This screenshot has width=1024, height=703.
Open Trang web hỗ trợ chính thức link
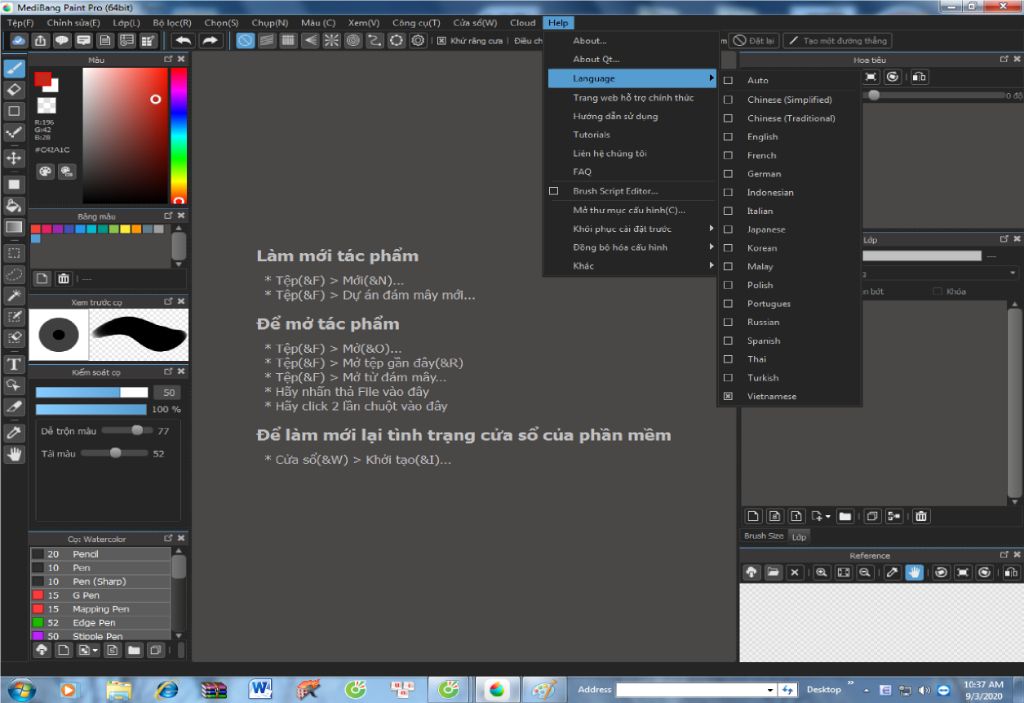633,97
